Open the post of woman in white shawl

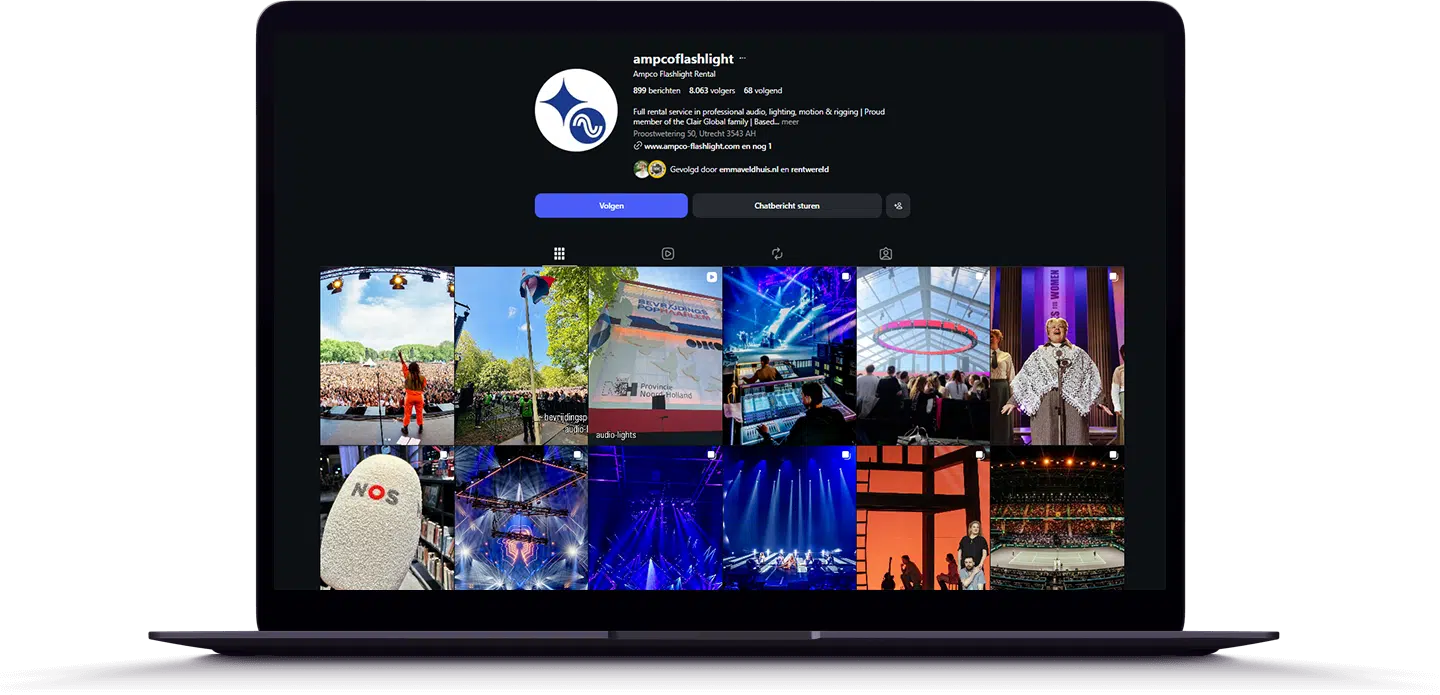click(1058, 355)
